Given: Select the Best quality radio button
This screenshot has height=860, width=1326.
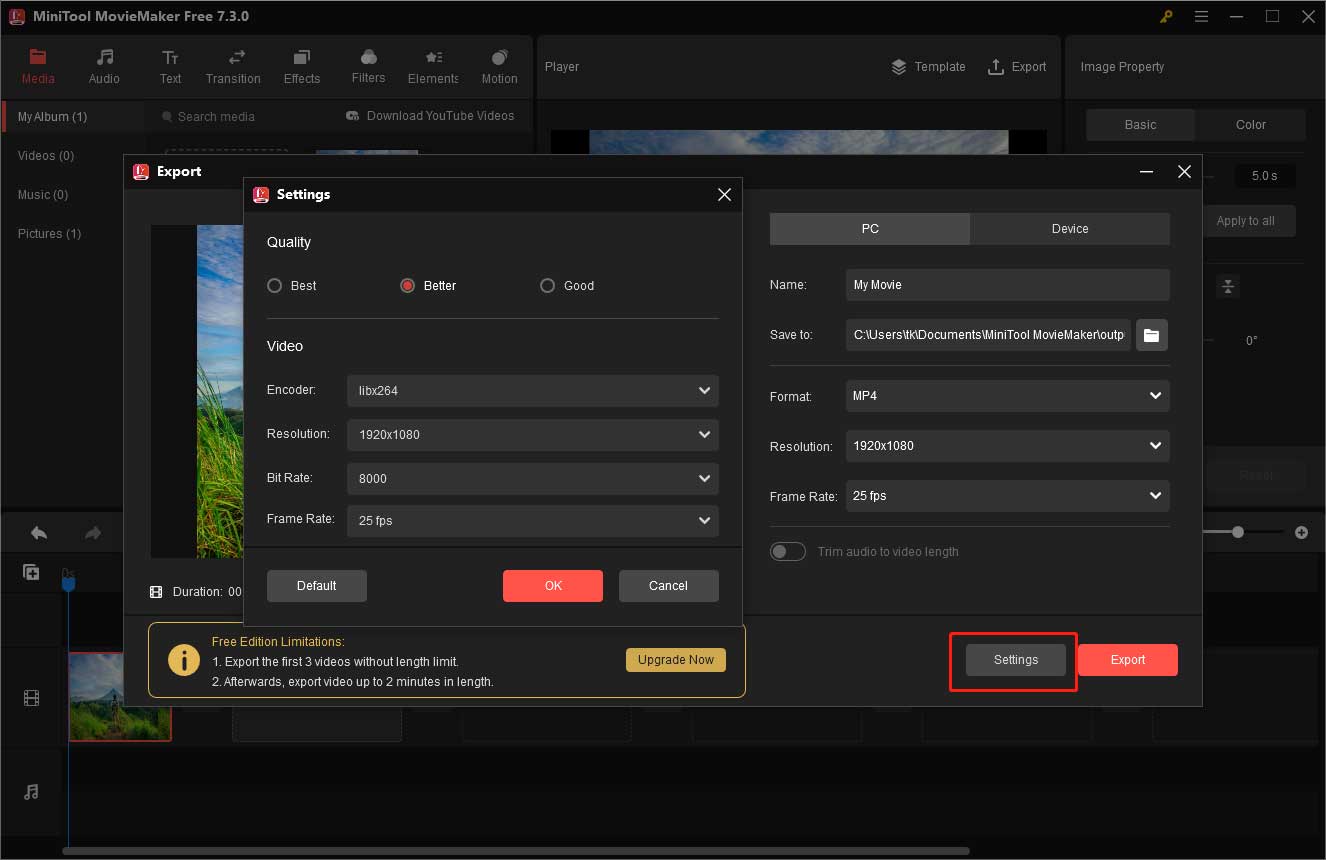Looking at the screenshot, I should click(274, 285).
